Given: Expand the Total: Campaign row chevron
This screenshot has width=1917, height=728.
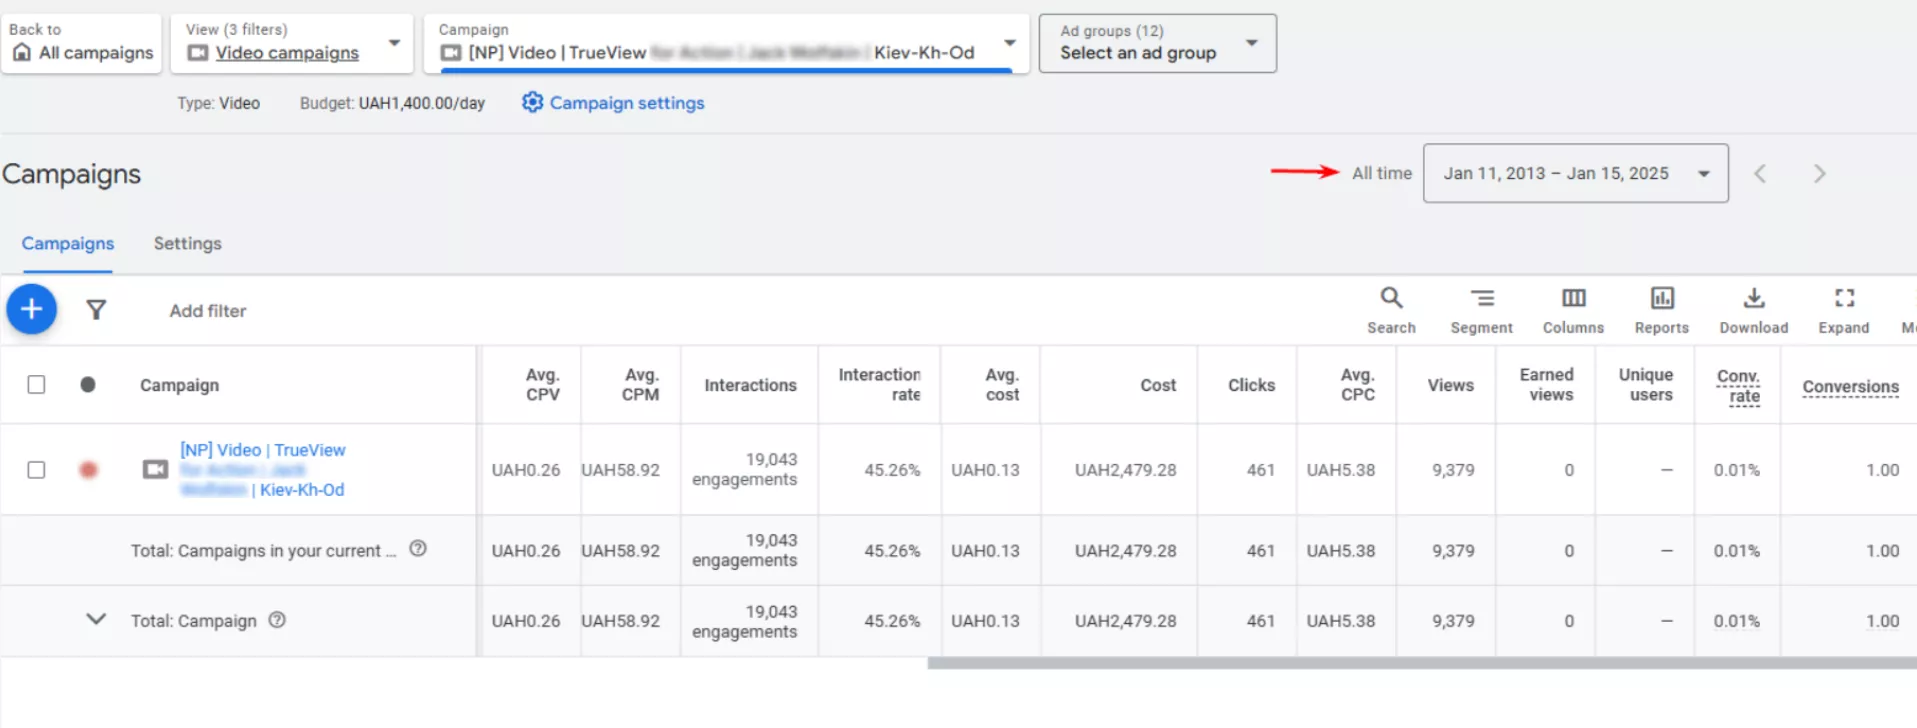Looking at the screenshot, I should [x=96, y=620].
